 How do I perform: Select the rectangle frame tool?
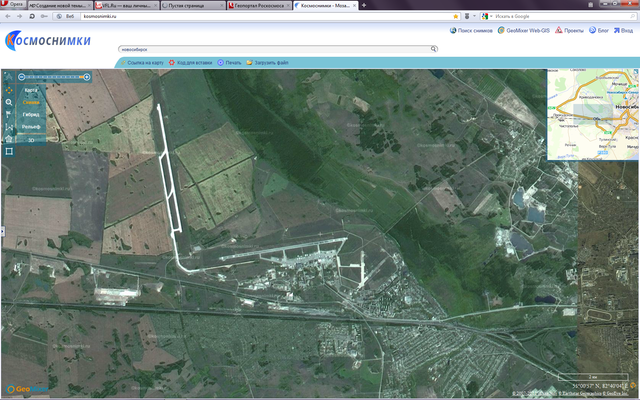pos(9,151)
